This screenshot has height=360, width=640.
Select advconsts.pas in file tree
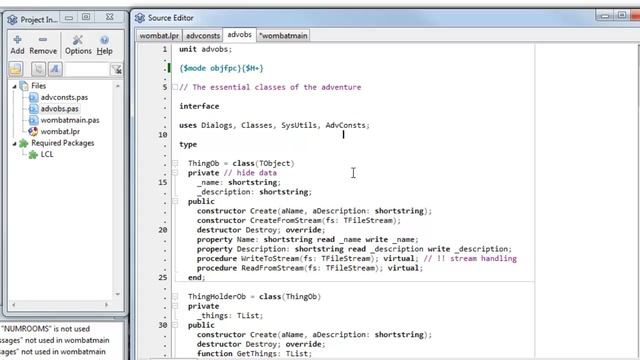click(x=64, y=97)
